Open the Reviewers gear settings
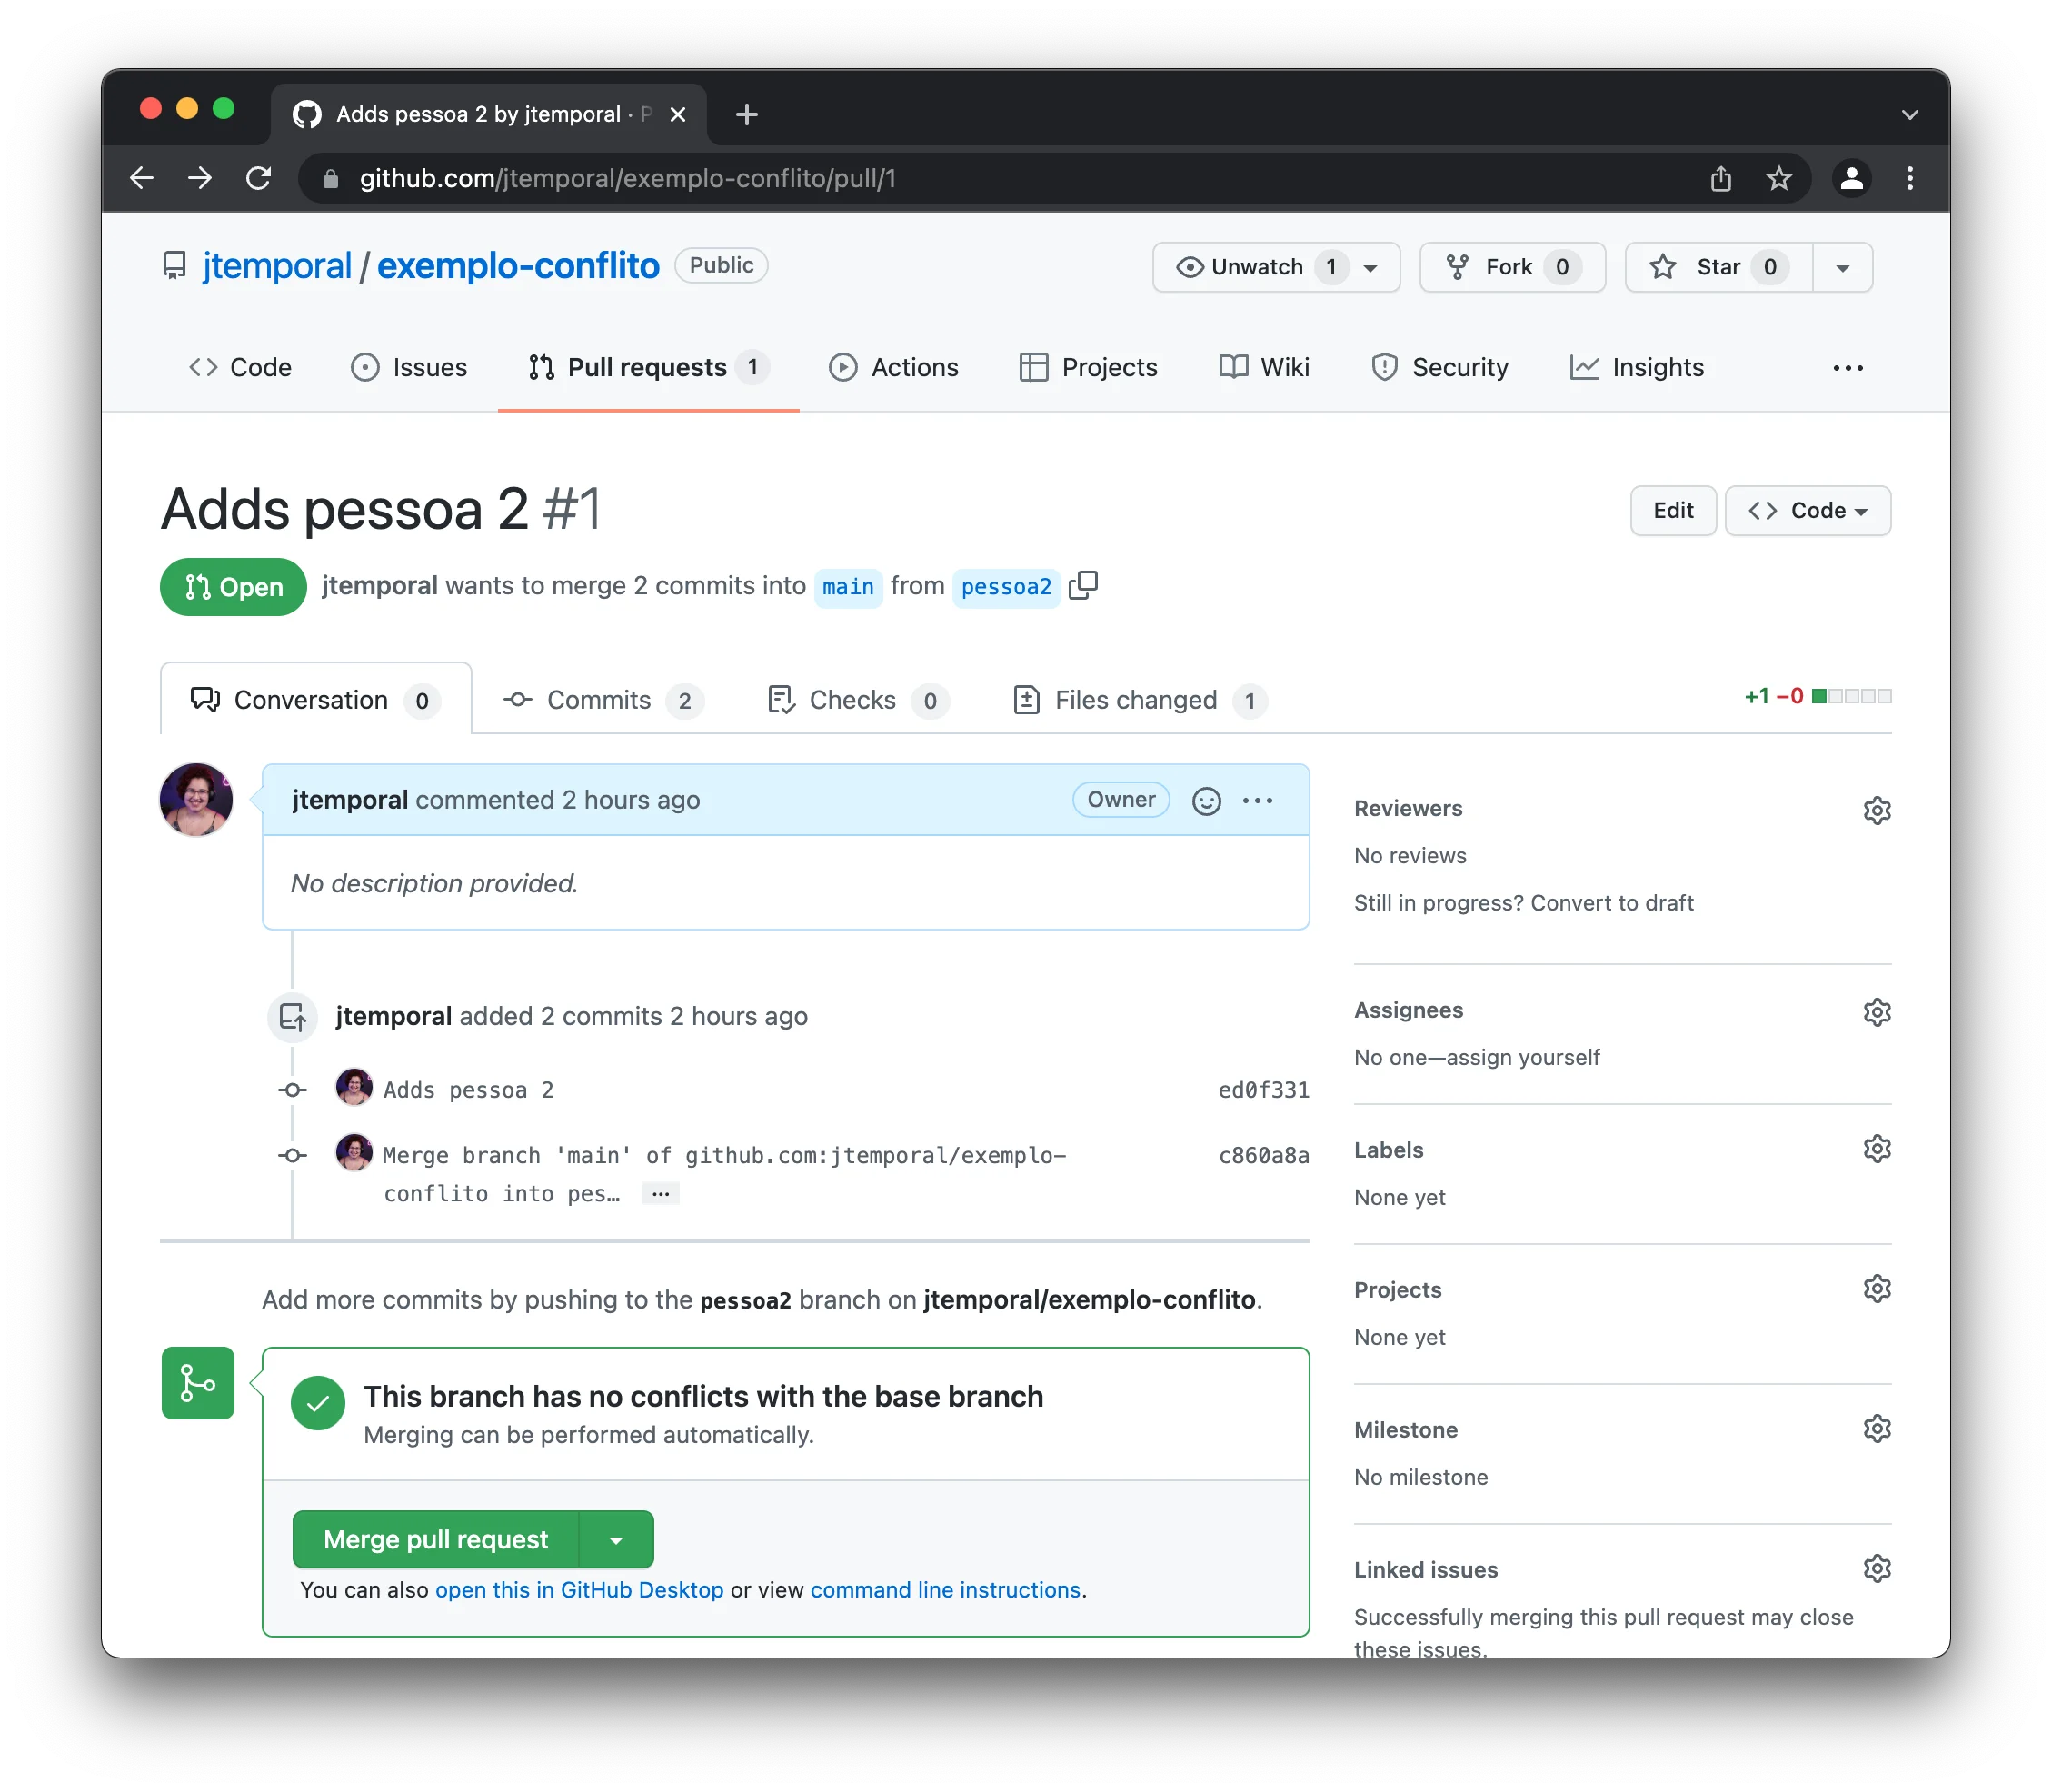This screenshot has height=1792, width=2052. point(1877,810)
